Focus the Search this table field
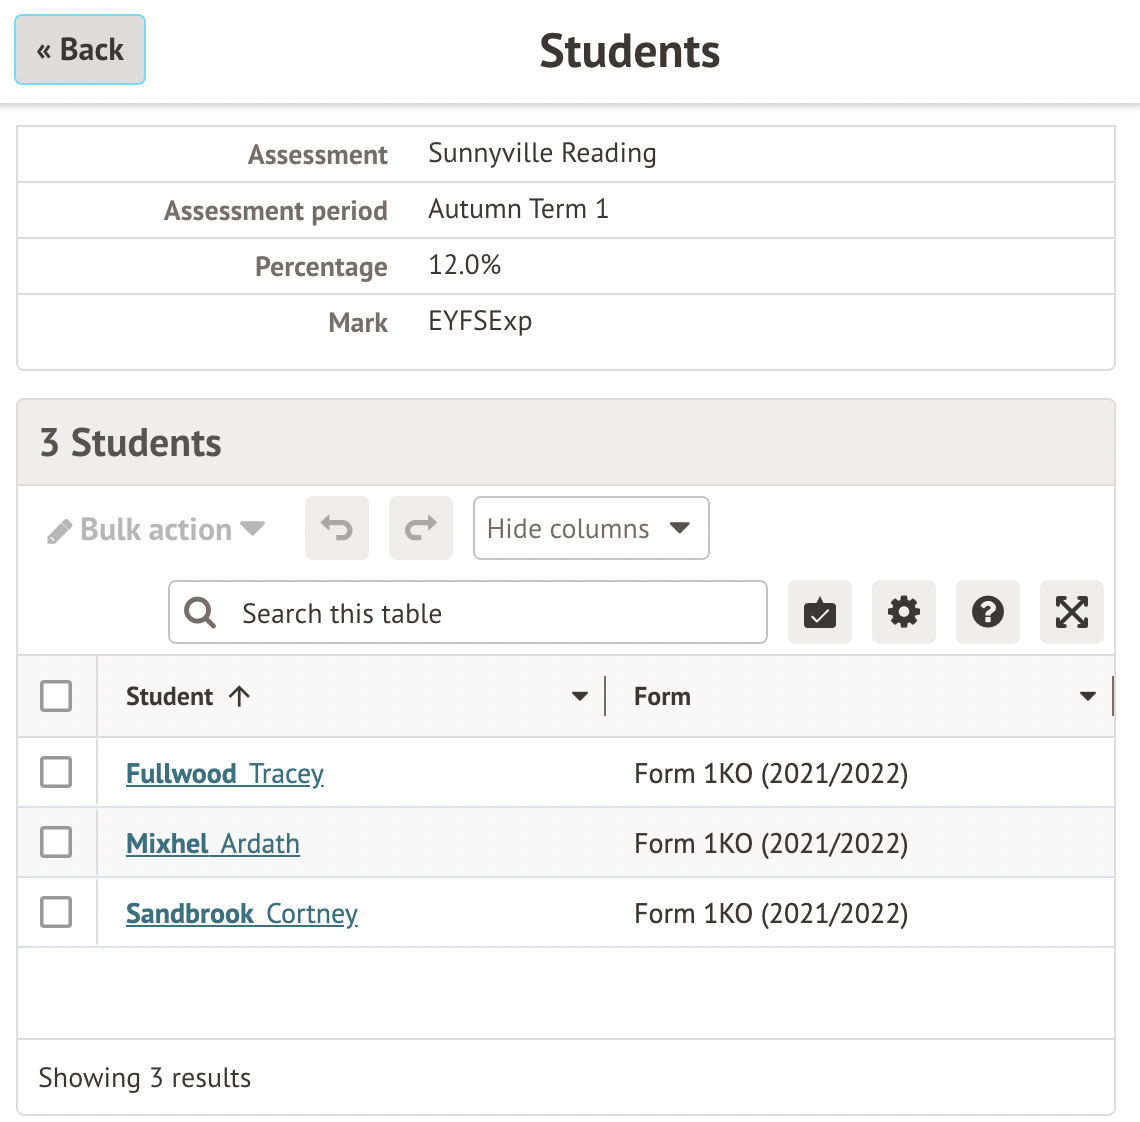 click(490, 613)
